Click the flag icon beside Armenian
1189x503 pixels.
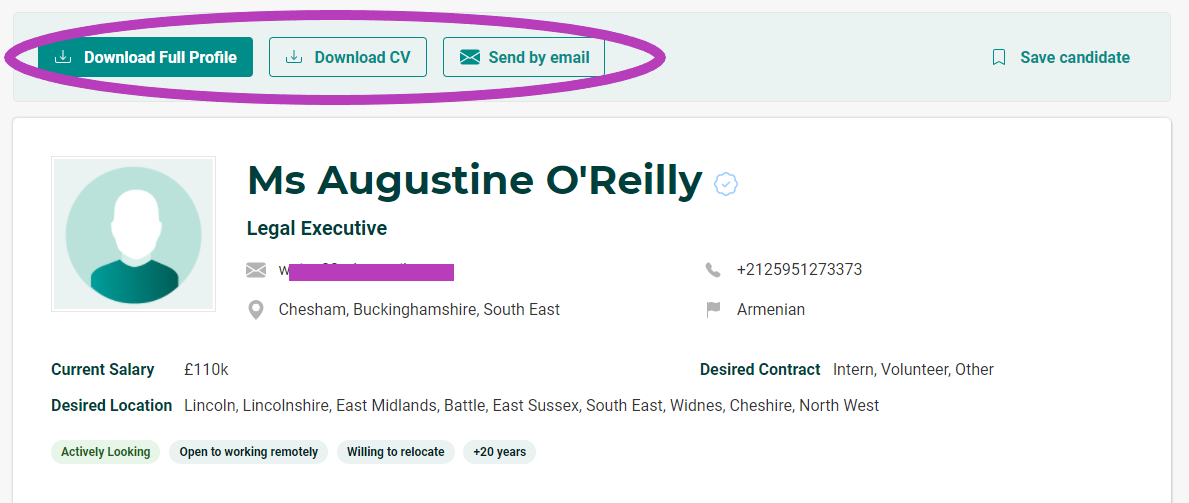tap(713, 310)
